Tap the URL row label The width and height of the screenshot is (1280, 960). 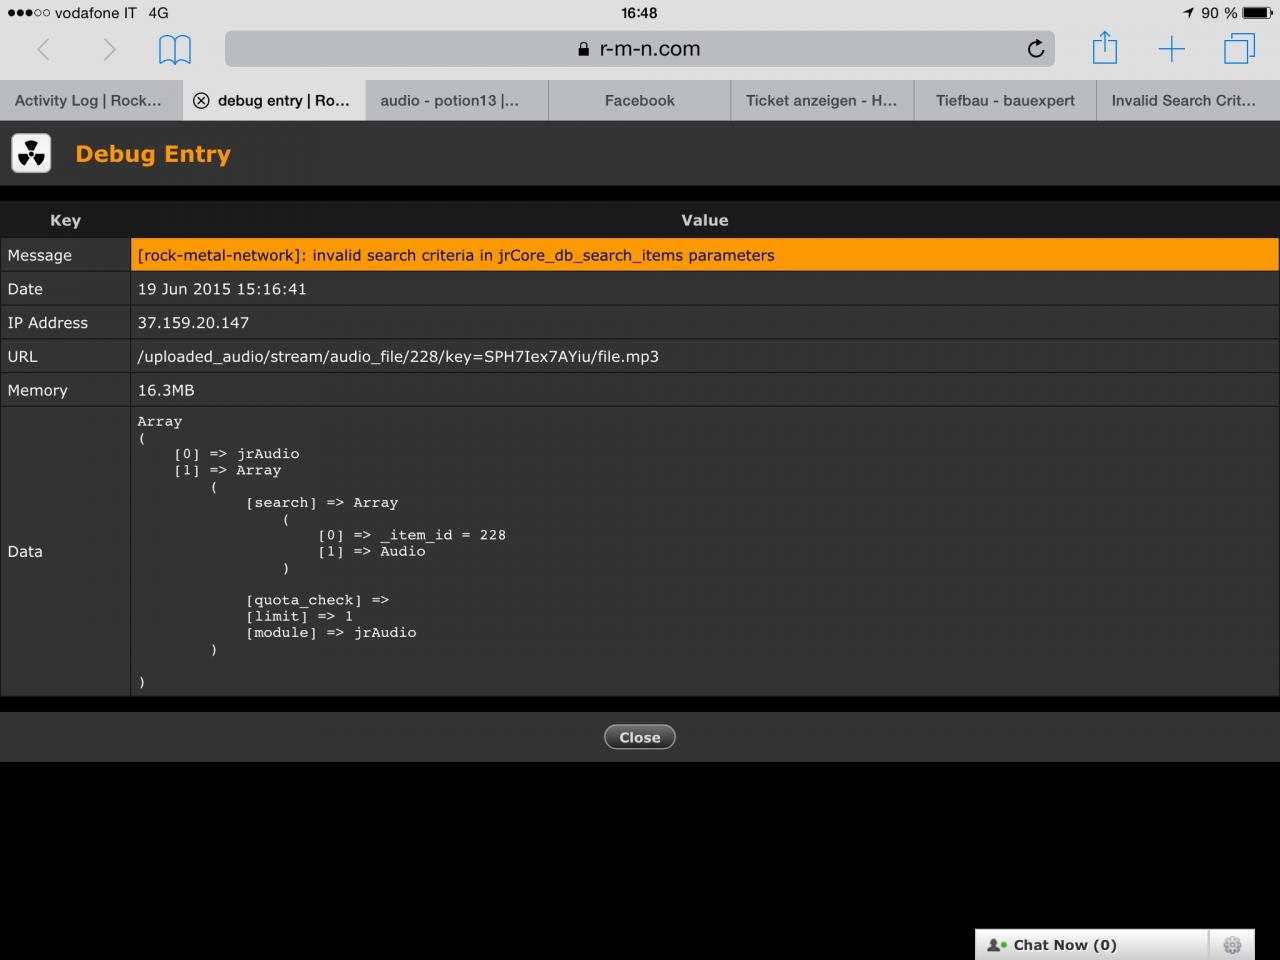22,356
